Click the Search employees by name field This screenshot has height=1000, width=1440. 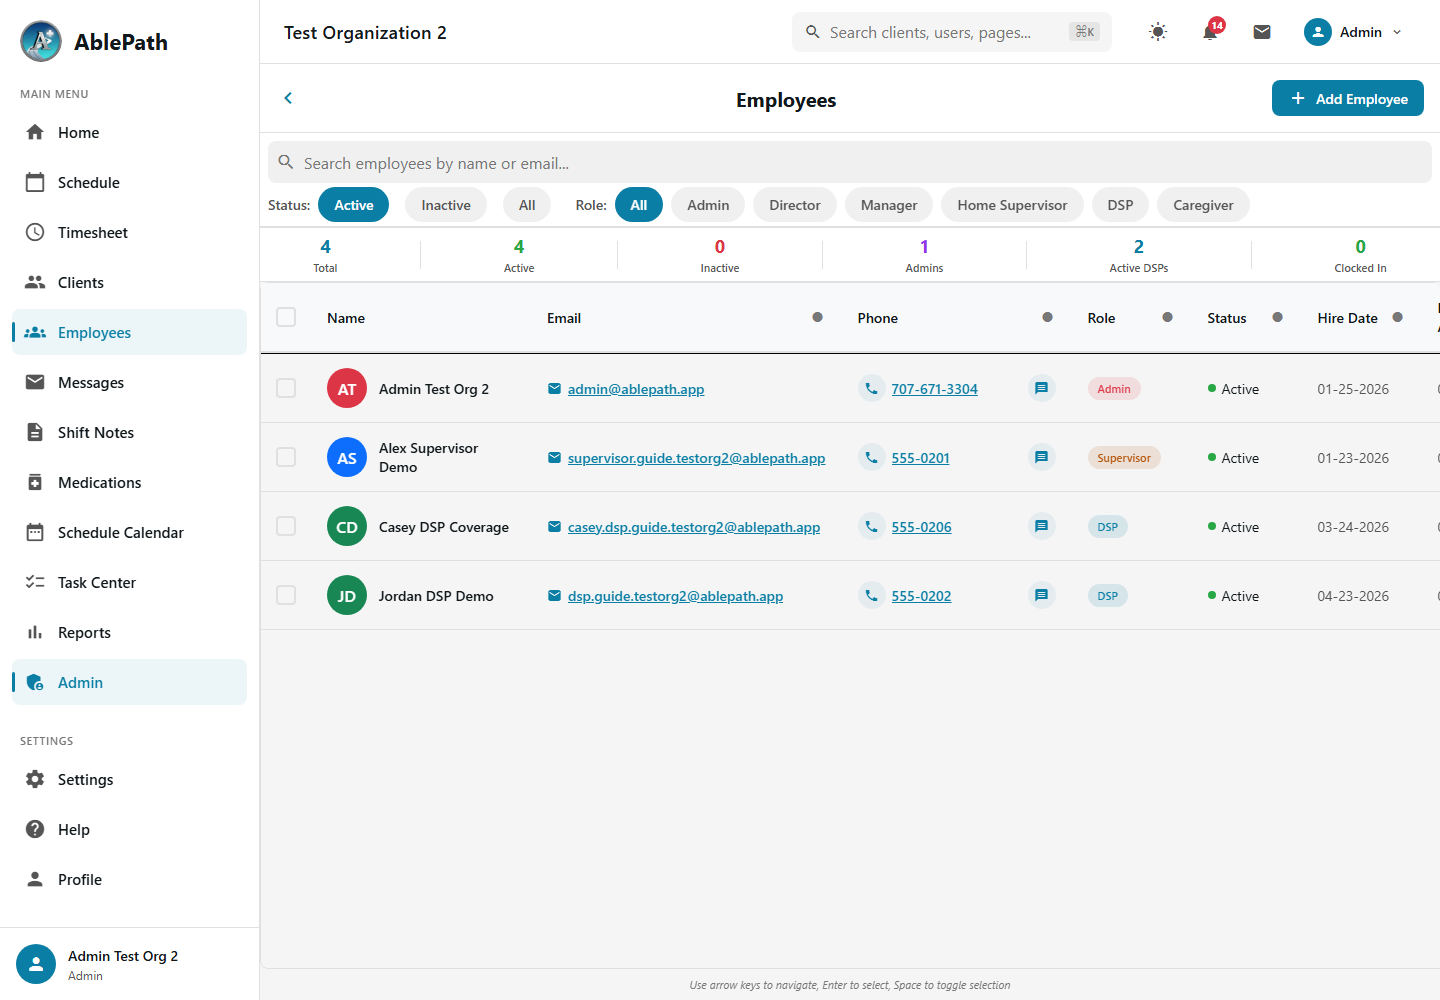tap(850, 162)
